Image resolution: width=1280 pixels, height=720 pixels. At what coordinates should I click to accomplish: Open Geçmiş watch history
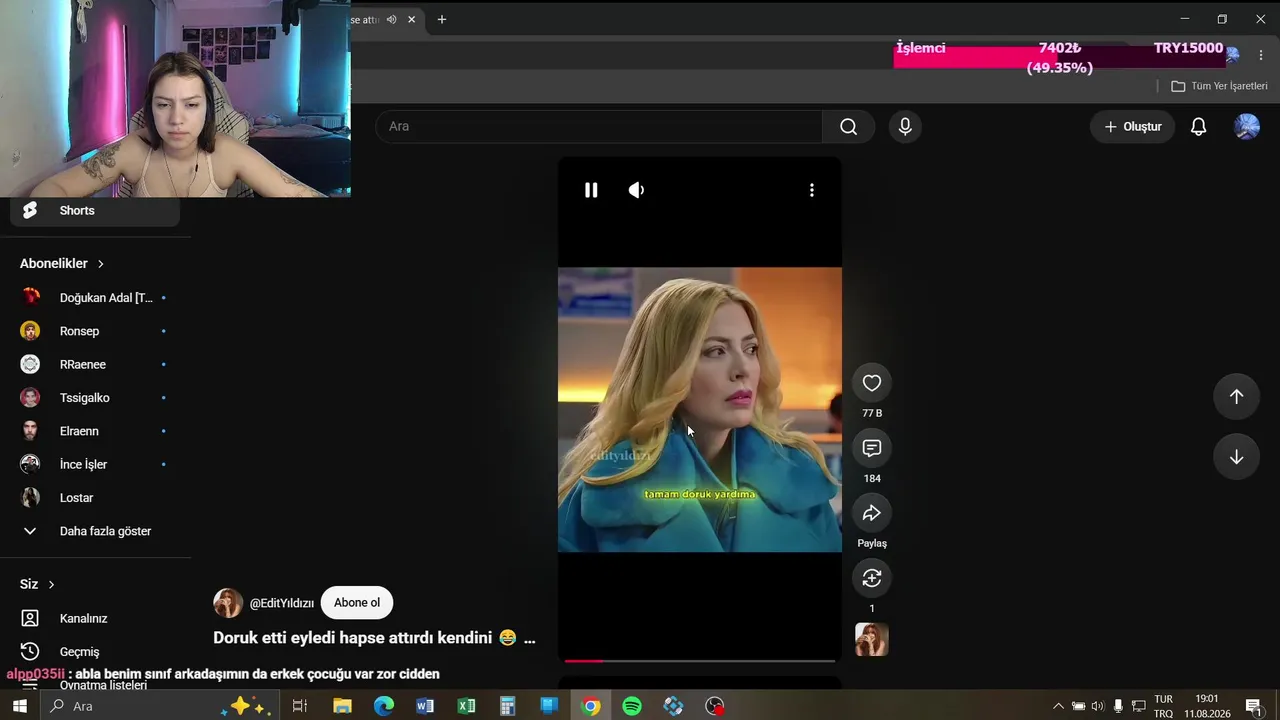tap(95, 652)
